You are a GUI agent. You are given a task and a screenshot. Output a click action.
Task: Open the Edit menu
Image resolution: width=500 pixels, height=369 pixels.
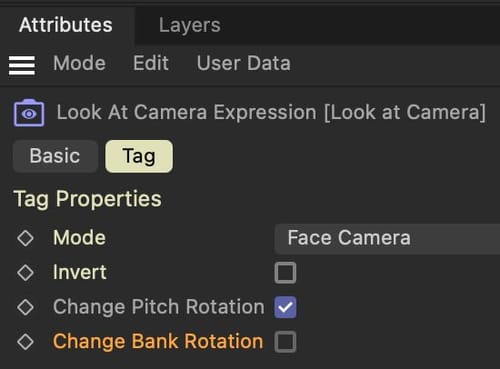tap(151, 63)
